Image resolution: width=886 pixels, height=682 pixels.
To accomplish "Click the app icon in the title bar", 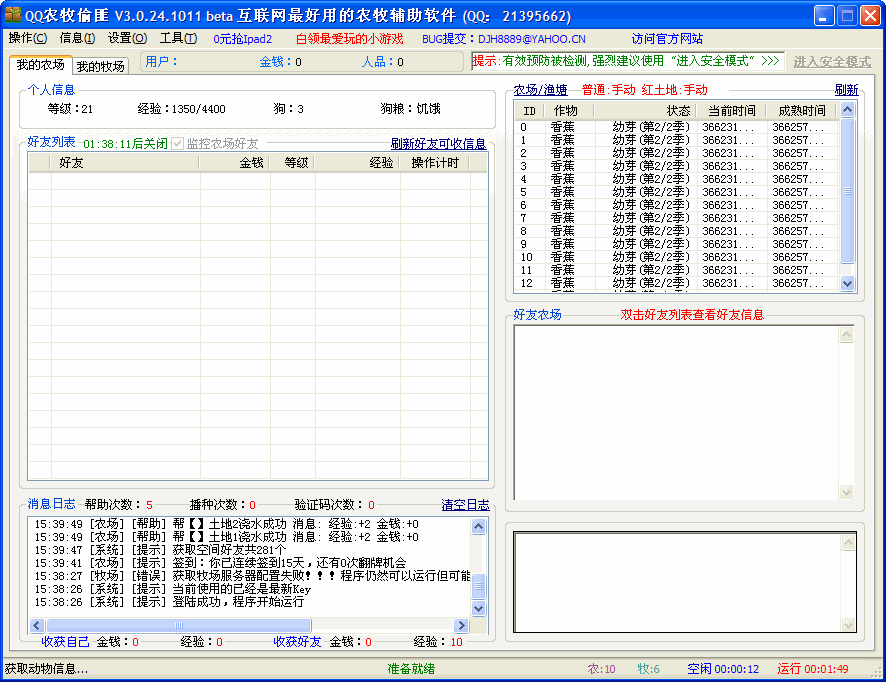I will point(13,15).
